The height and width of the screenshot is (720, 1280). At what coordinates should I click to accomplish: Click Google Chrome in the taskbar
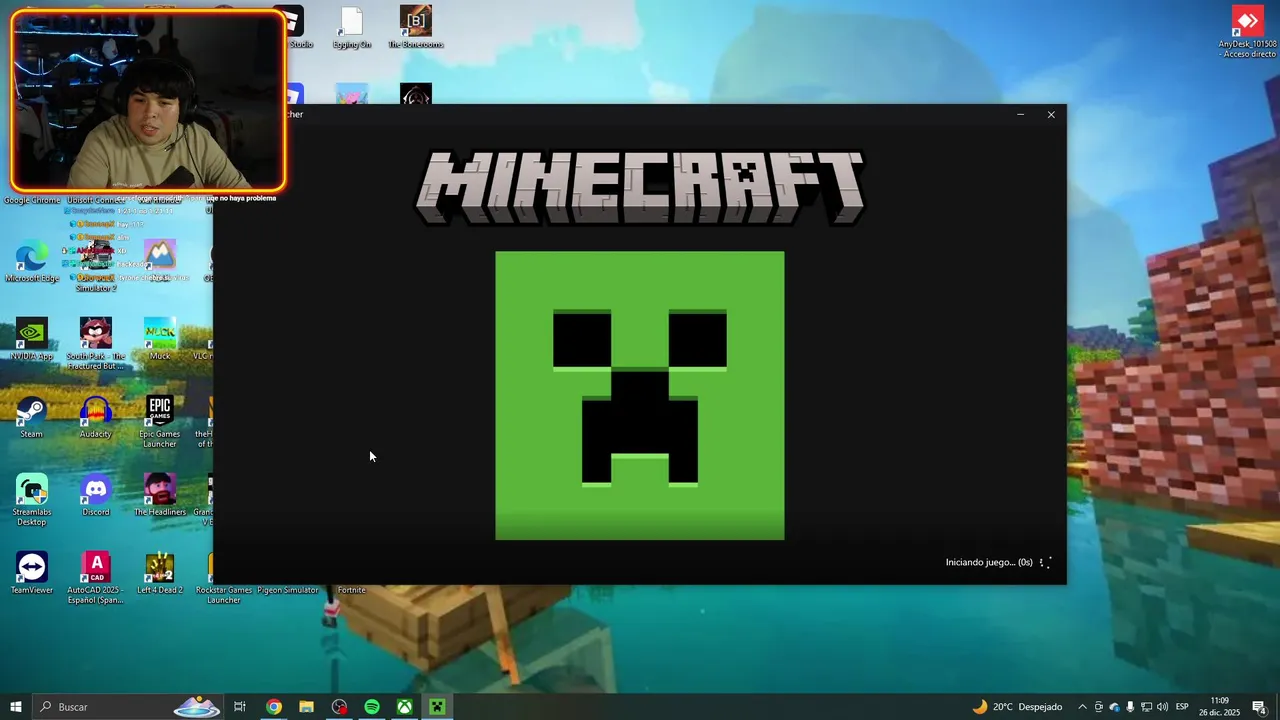pos(274,707)
